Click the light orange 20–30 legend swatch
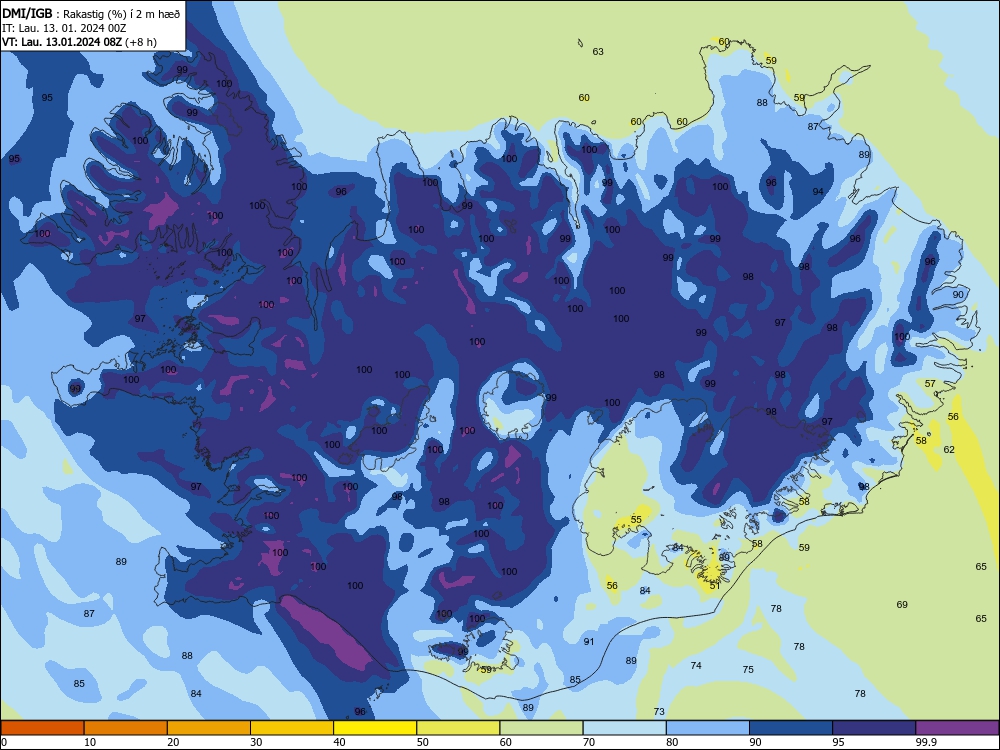Image resolution: width=1000 pixels, height=750 pixels. click(x=209, y=728)
